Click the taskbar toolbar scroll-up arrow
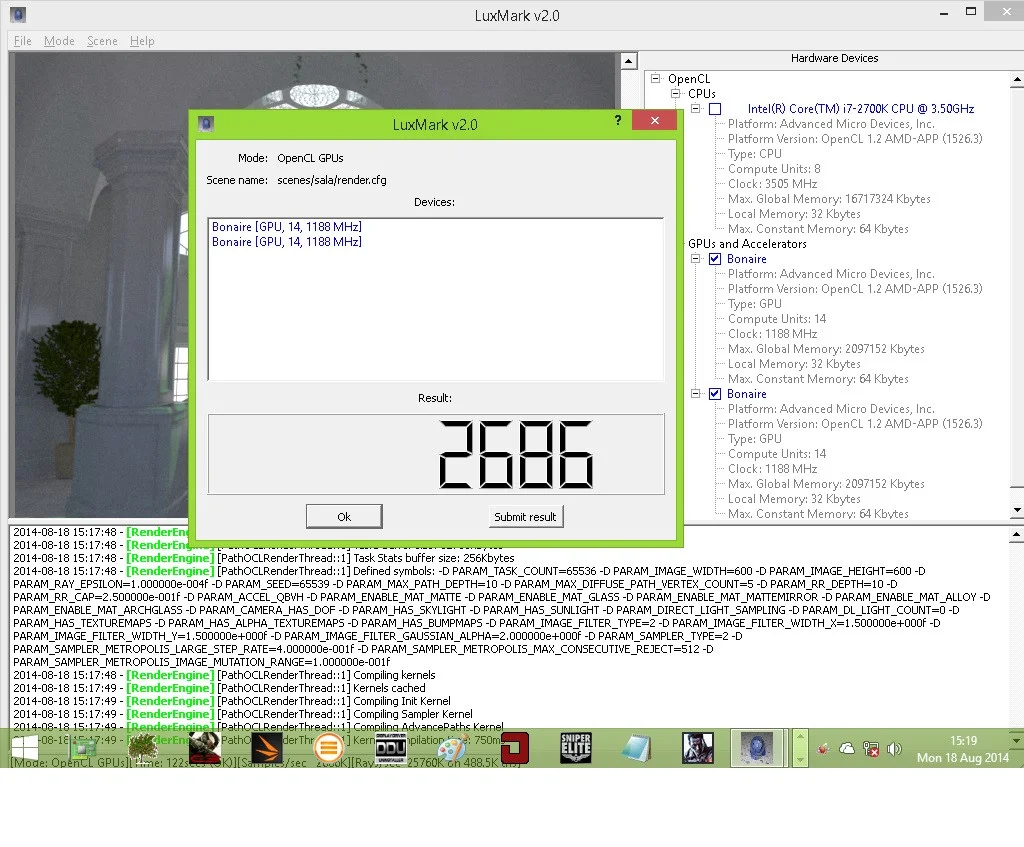1024x847 pixels. [800, 737]
